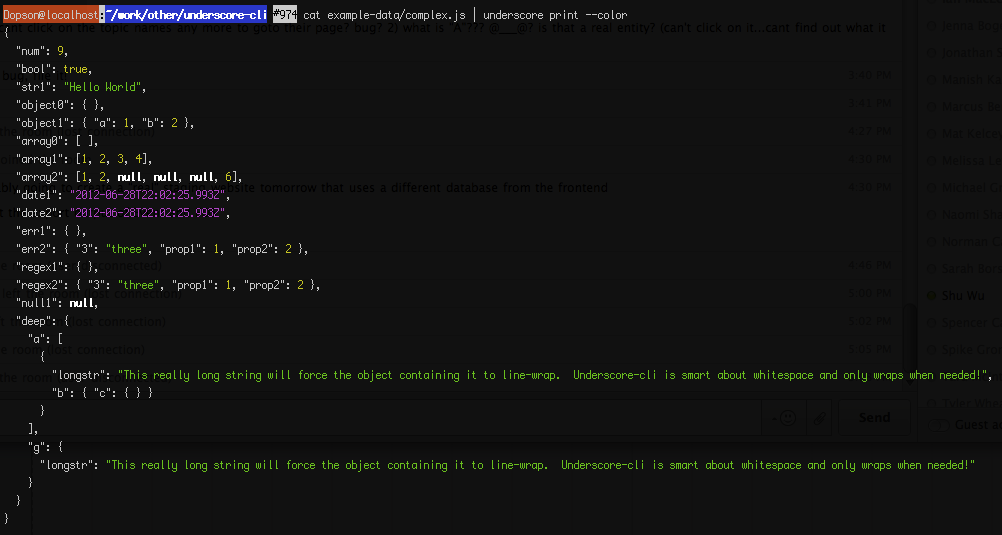This screenshot has width=1002, height=535.
Task: Select Marcus in the chat user list
Action: (971, 106)
